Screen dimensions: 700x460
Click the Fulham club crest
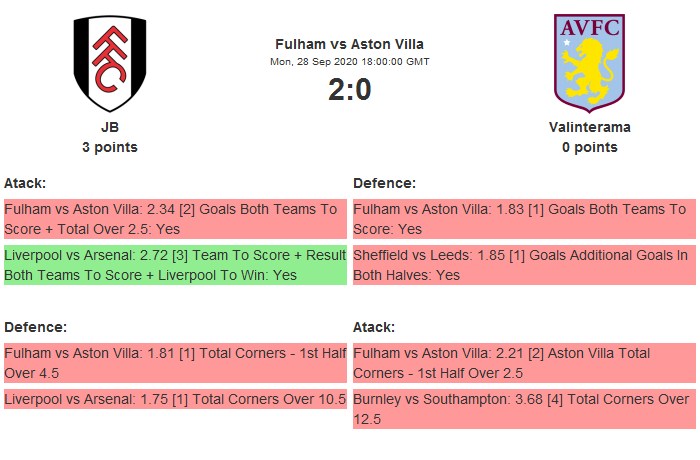coord(109,63)
